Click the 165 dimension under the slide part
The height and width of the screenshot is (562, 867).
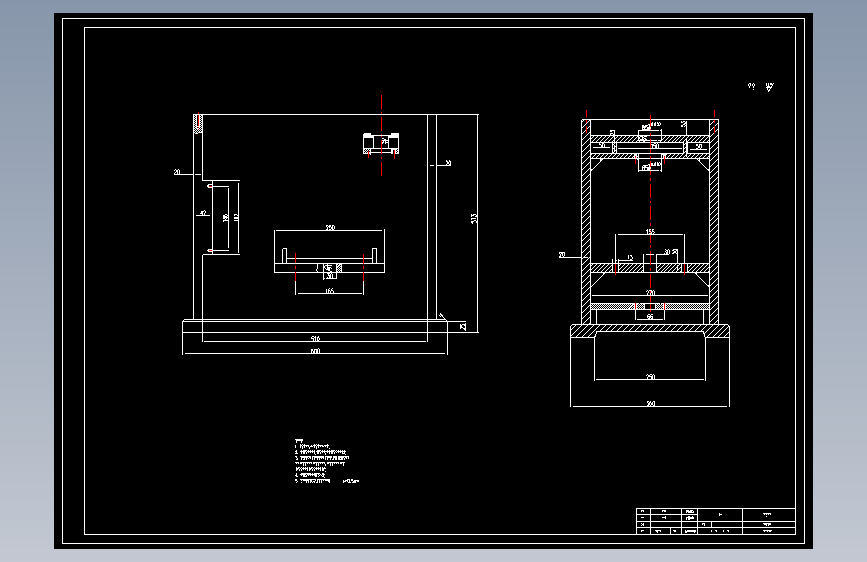pyautogui.click(x=330, y=290)
